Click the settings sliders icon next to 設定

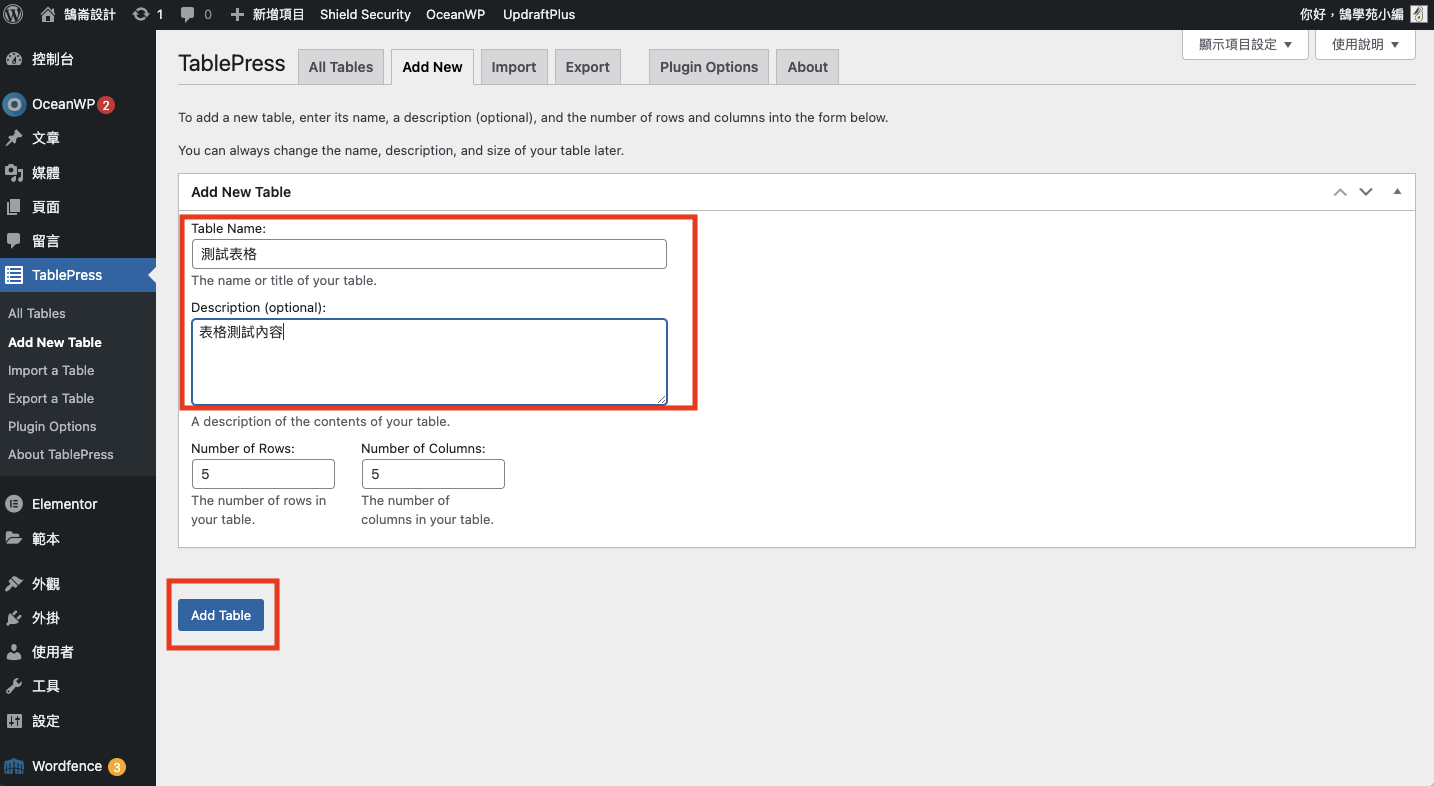tap(14, 721)
